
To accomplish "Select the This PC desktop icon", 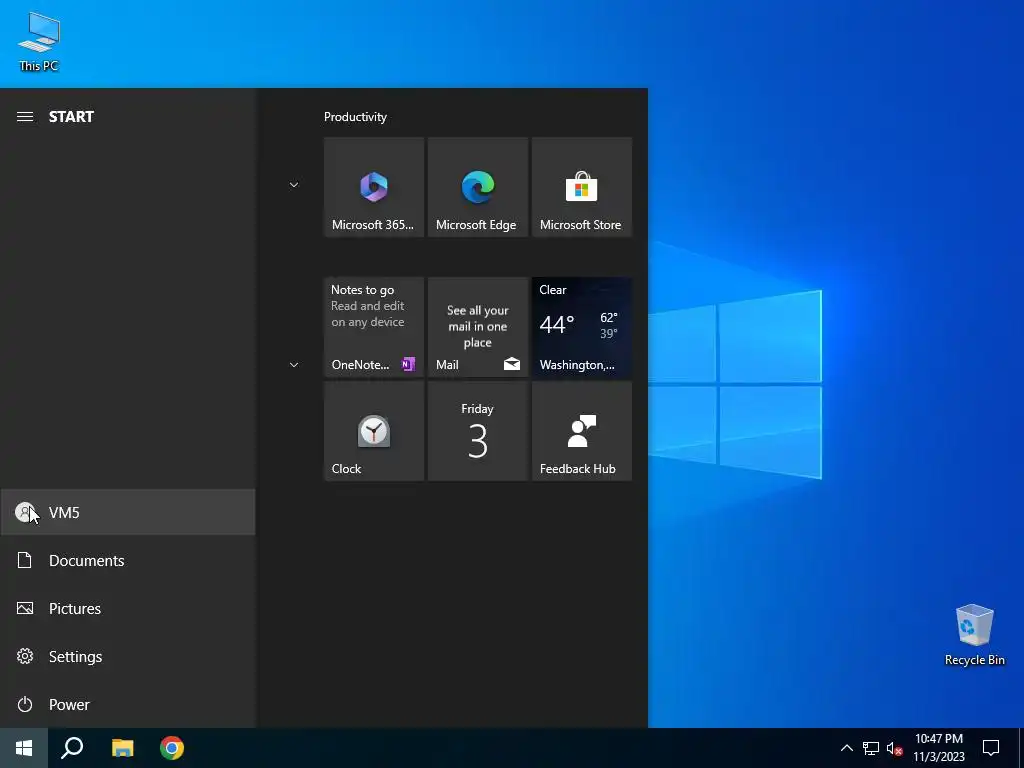I will pos(39,41).
